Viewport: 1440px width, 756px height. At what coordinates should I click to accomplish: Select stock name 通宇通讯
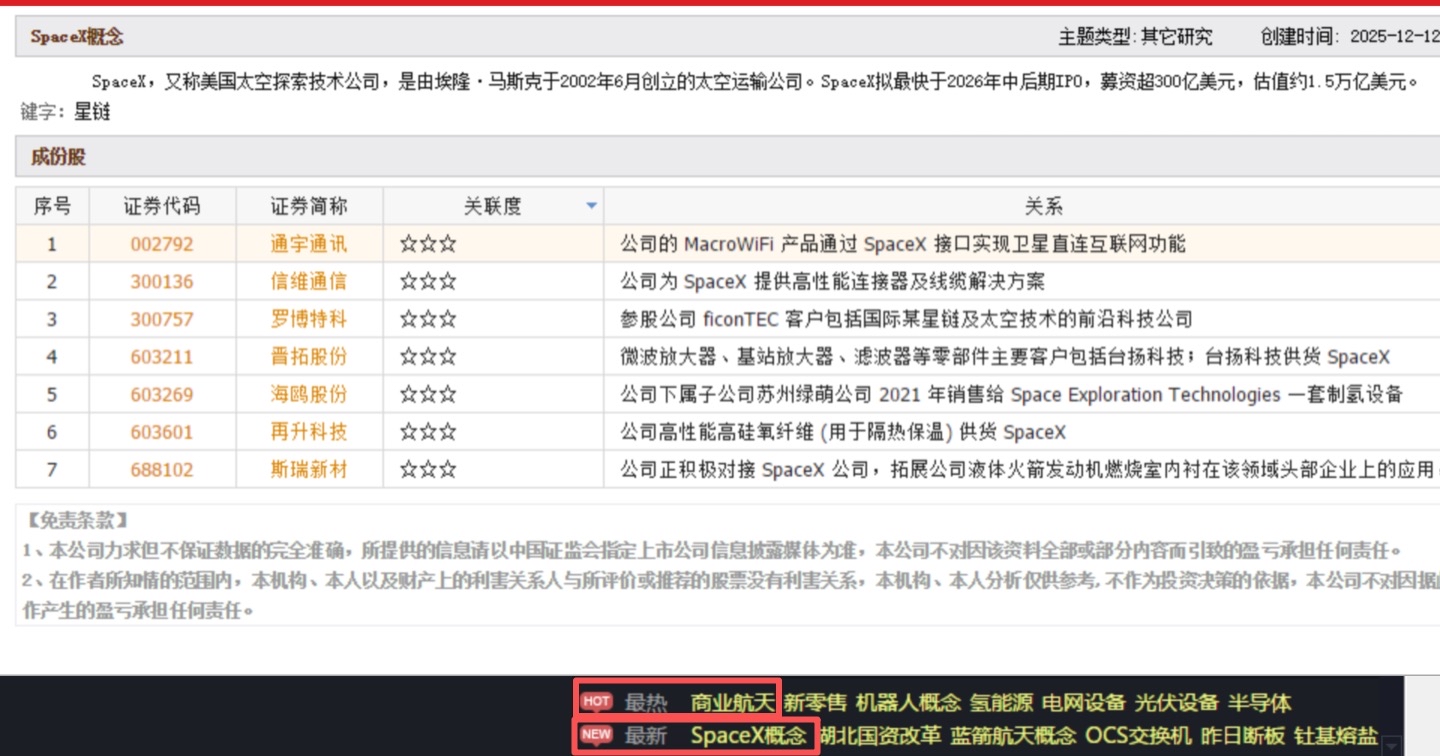(x=309, y=244)
